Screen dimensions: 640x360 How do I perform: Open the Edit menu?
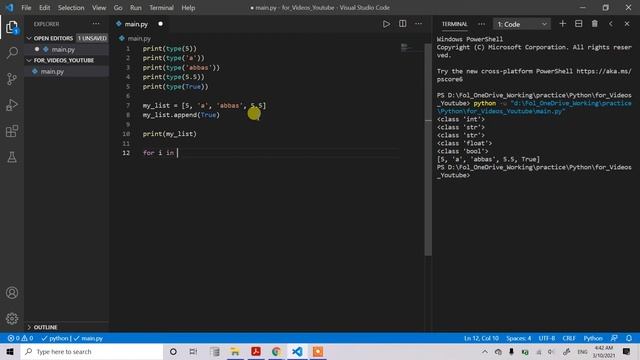[x=44, y=7]
